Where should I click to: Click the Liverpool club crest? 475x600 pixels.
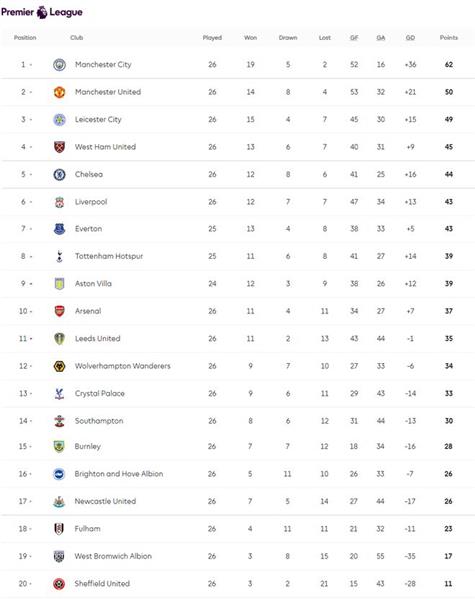tap(59, 202)
